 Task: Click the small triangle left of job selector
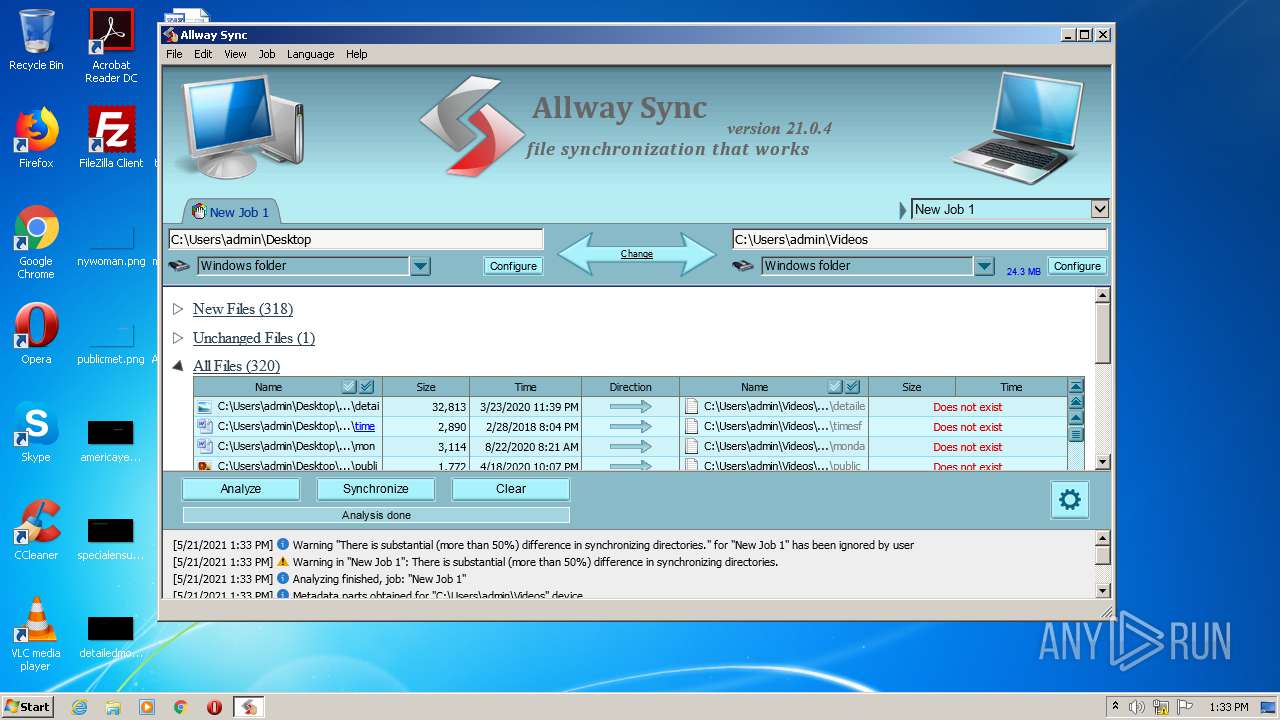[904, 210]
